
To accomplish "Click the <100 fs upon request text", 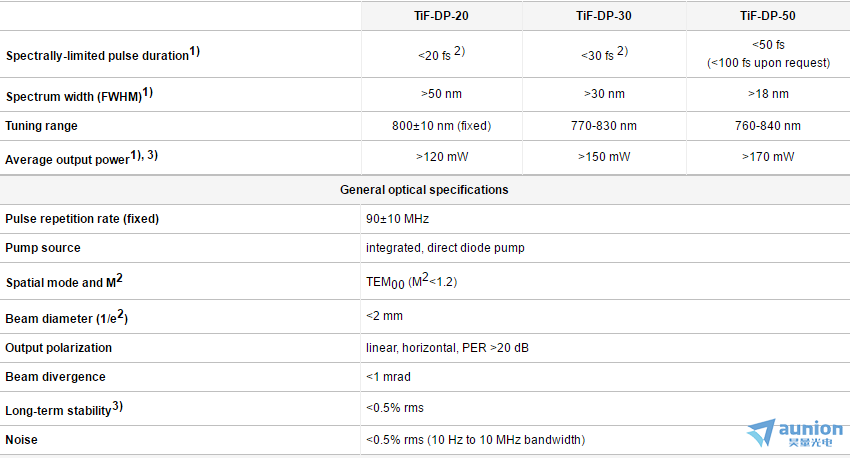I will click(768, 63).
